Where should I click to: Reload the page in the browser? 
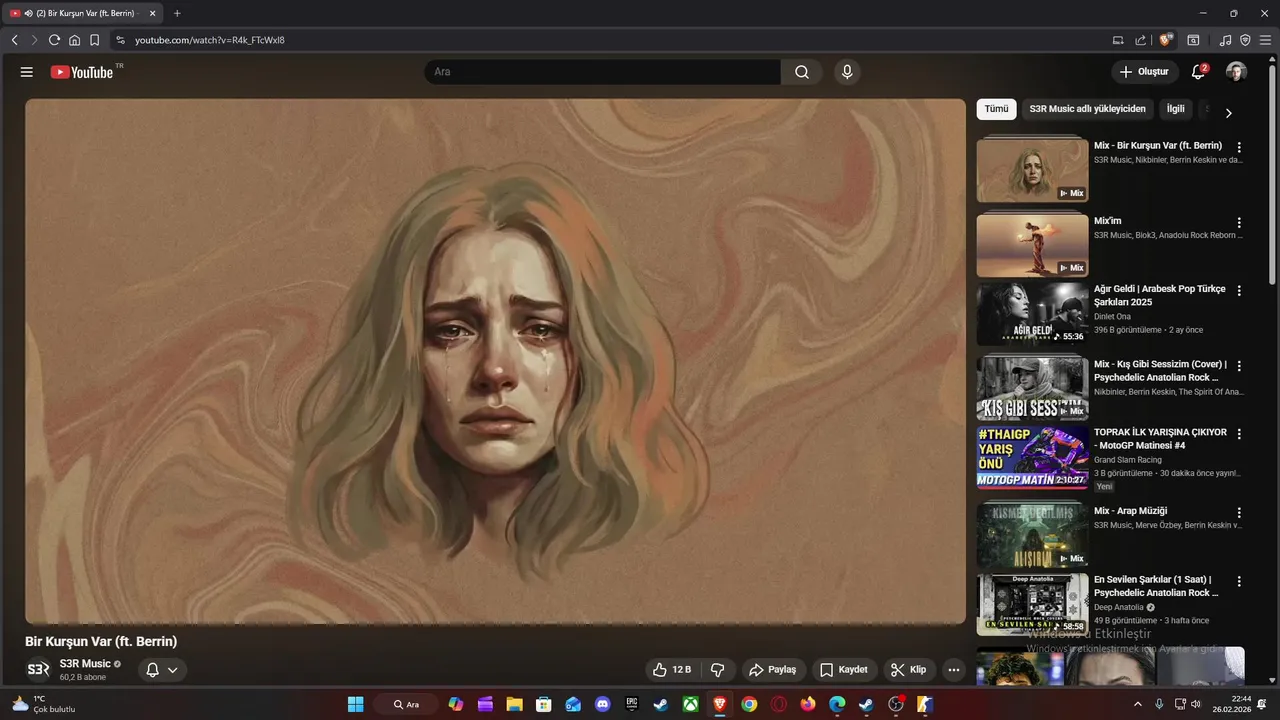click(54, 40)
